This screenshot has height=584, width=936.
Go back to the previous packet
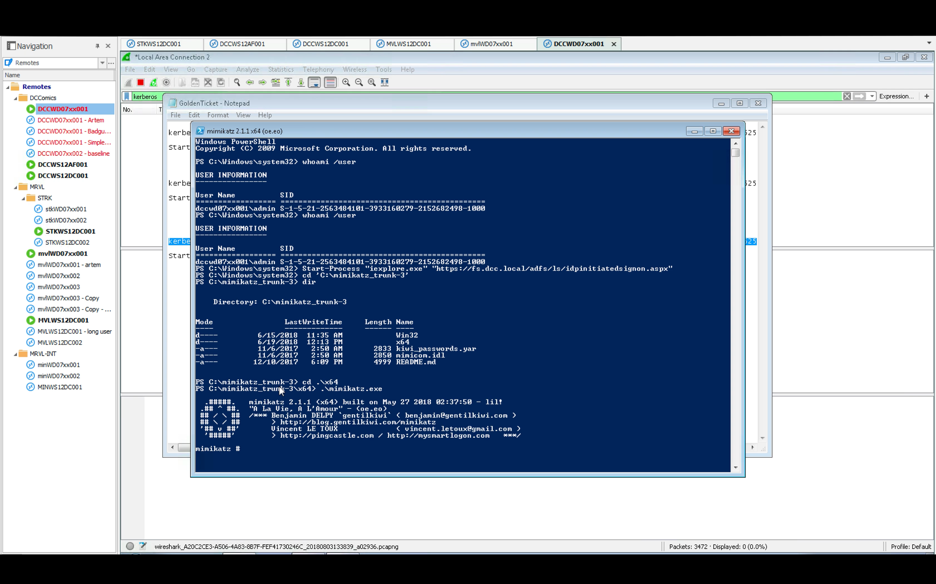250,82
